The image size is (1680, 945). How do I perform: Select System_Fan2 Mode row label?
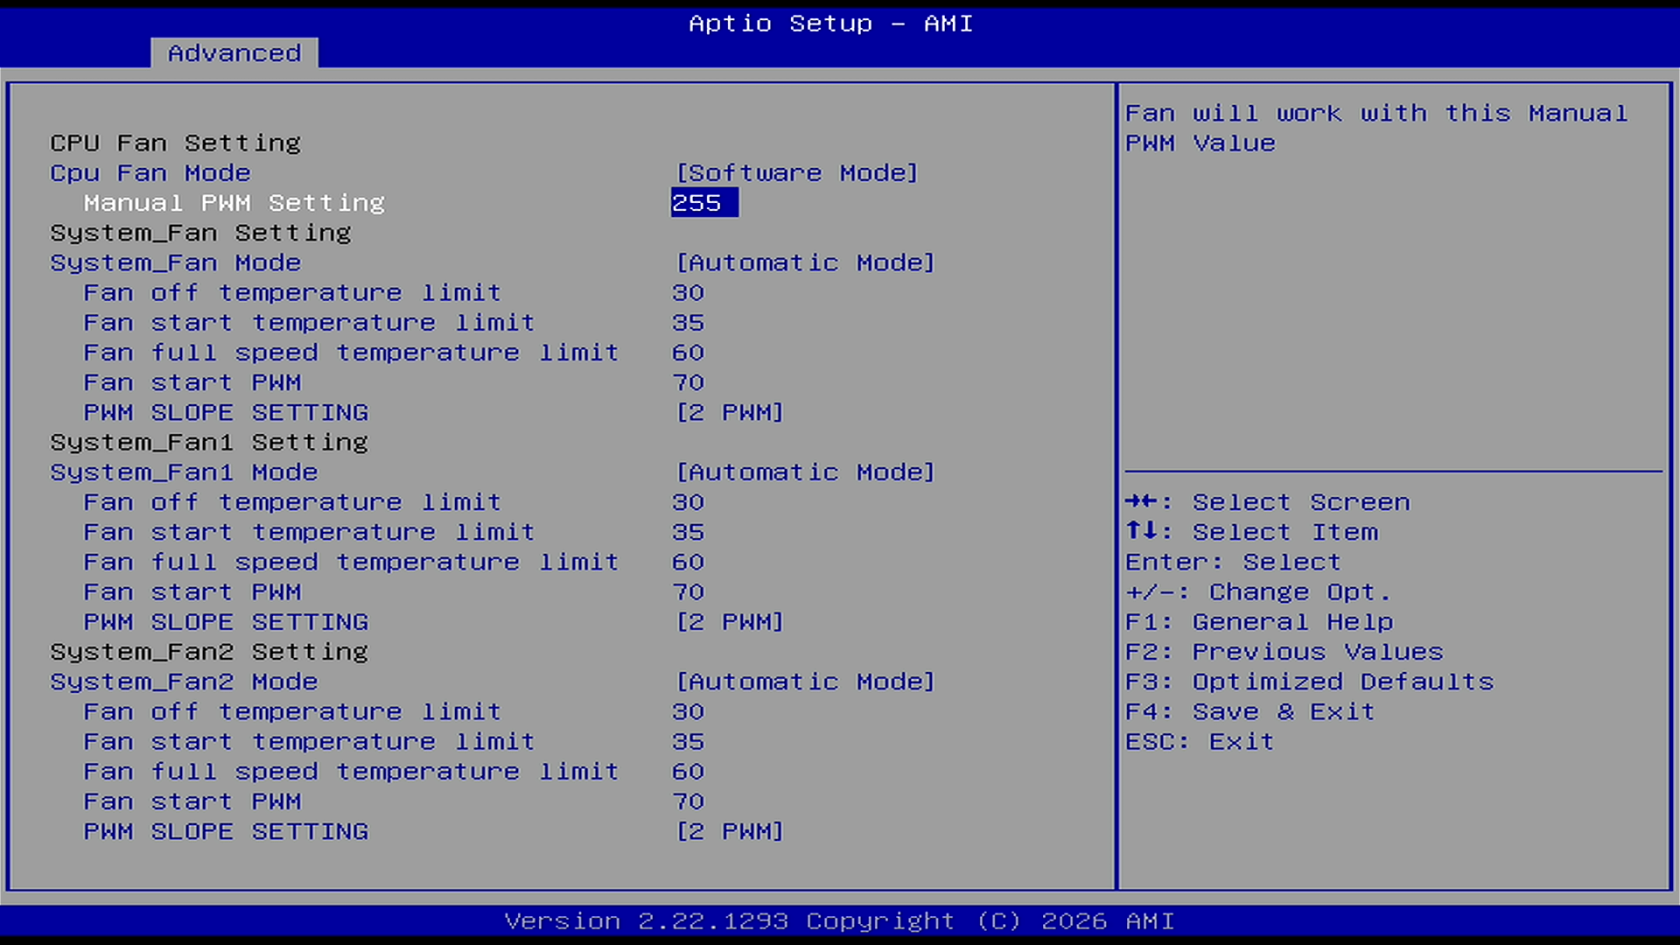pos(184,682)
